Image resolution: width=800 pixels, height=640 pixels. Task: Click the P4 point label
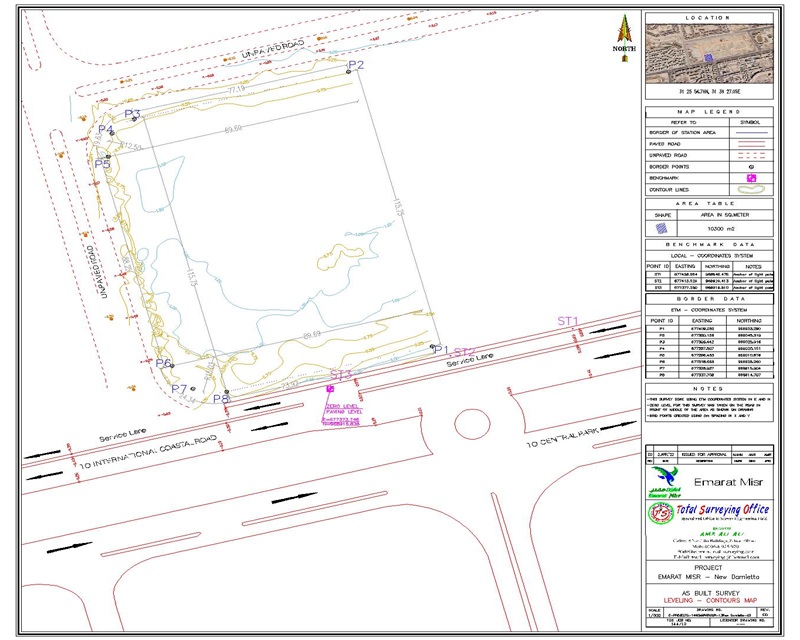pyautogui.click(x=106, y=129)
